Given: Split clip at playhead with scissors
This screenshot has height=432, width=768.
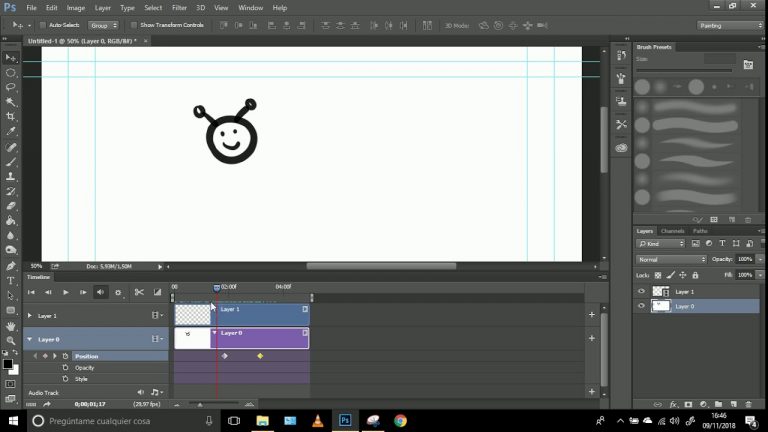Looking at the screenshot, I should (x=139, y=292).
